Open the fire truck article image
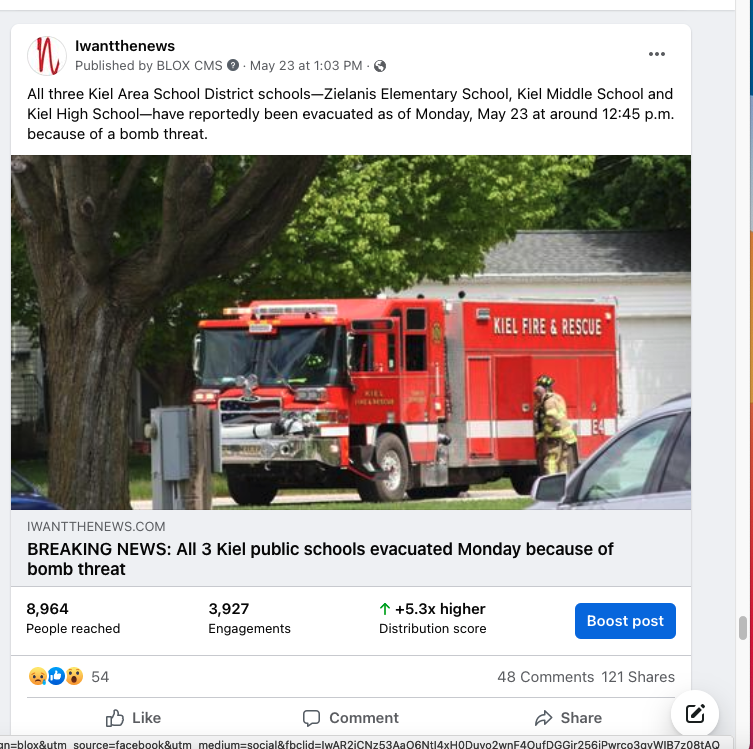 pyautogui.click(x=351, y=332)
